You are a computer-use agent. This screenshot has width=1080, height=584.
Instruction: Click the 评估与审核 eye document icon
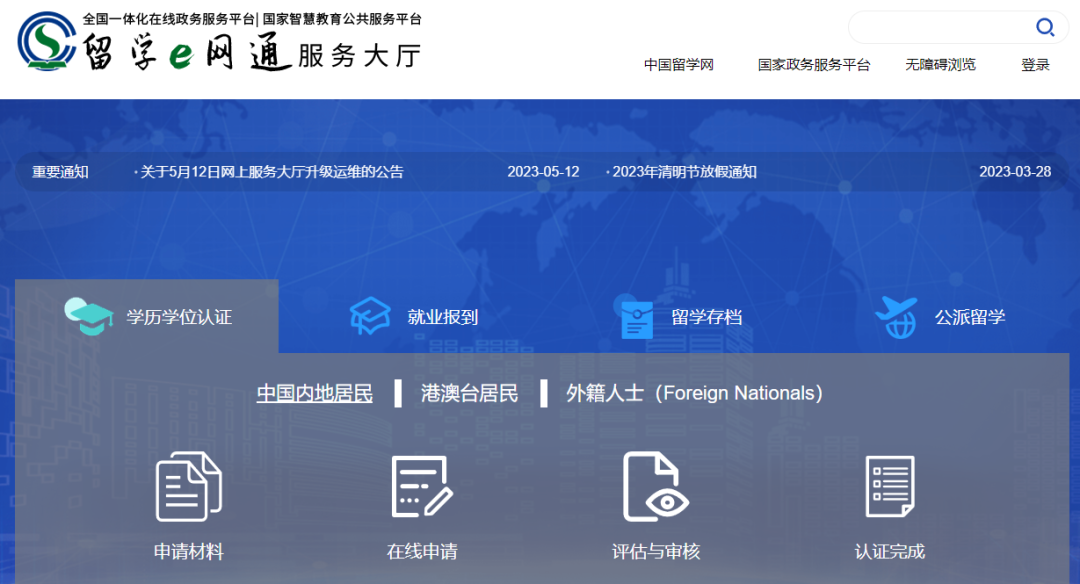coord(656,486)
